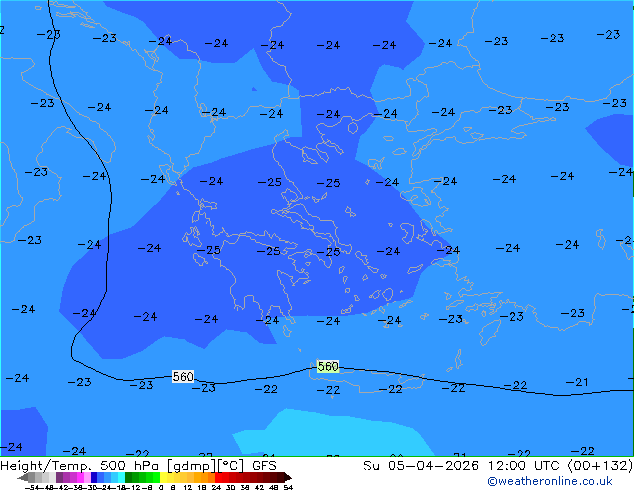Click the green-background 560 contour label
634x490 pixels.
(x=328, y=366)
